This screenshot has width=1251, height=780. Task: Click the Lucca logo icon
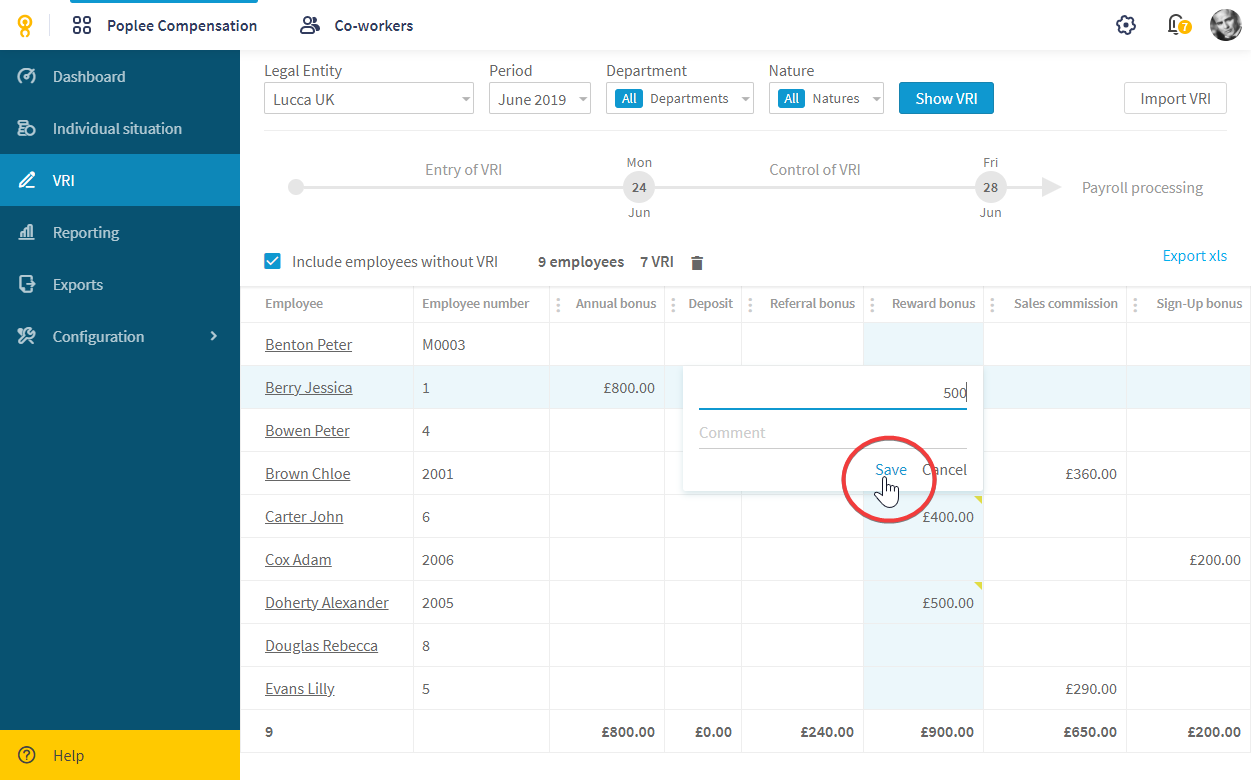point(25,26)
